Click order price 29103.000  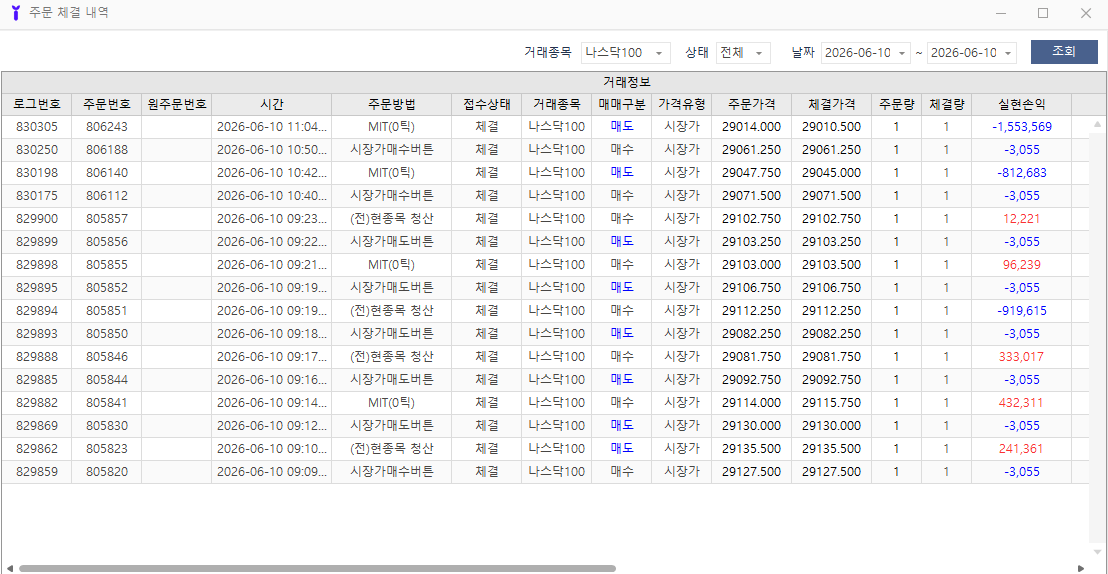(x=751, y=265)
